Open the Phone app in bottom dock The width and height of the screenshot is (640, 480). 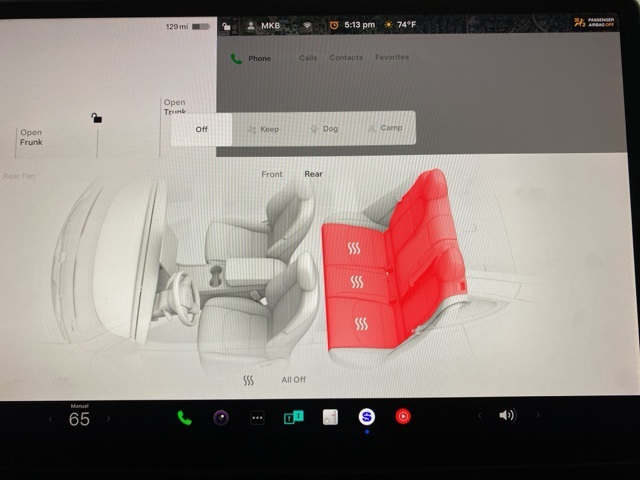point(184,417)
